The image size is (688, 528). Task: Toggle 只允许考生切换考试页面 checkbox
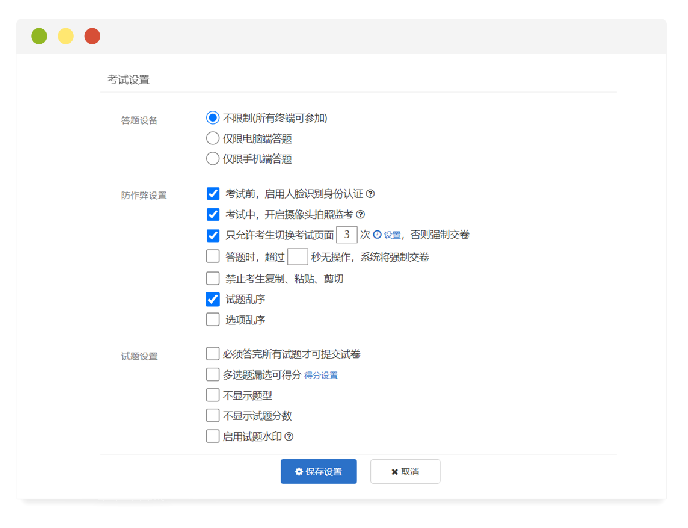tap(213, 236)
